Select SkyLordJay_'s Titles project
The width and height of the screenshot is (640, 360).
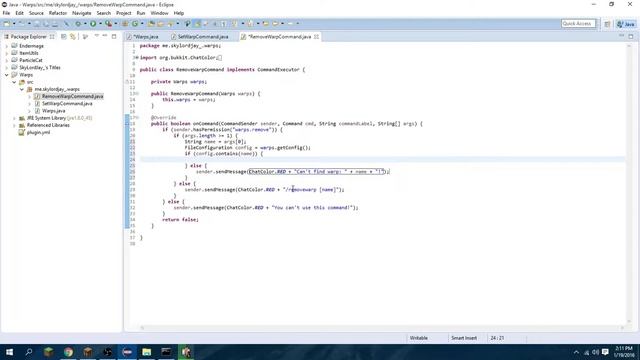[40, 68]
